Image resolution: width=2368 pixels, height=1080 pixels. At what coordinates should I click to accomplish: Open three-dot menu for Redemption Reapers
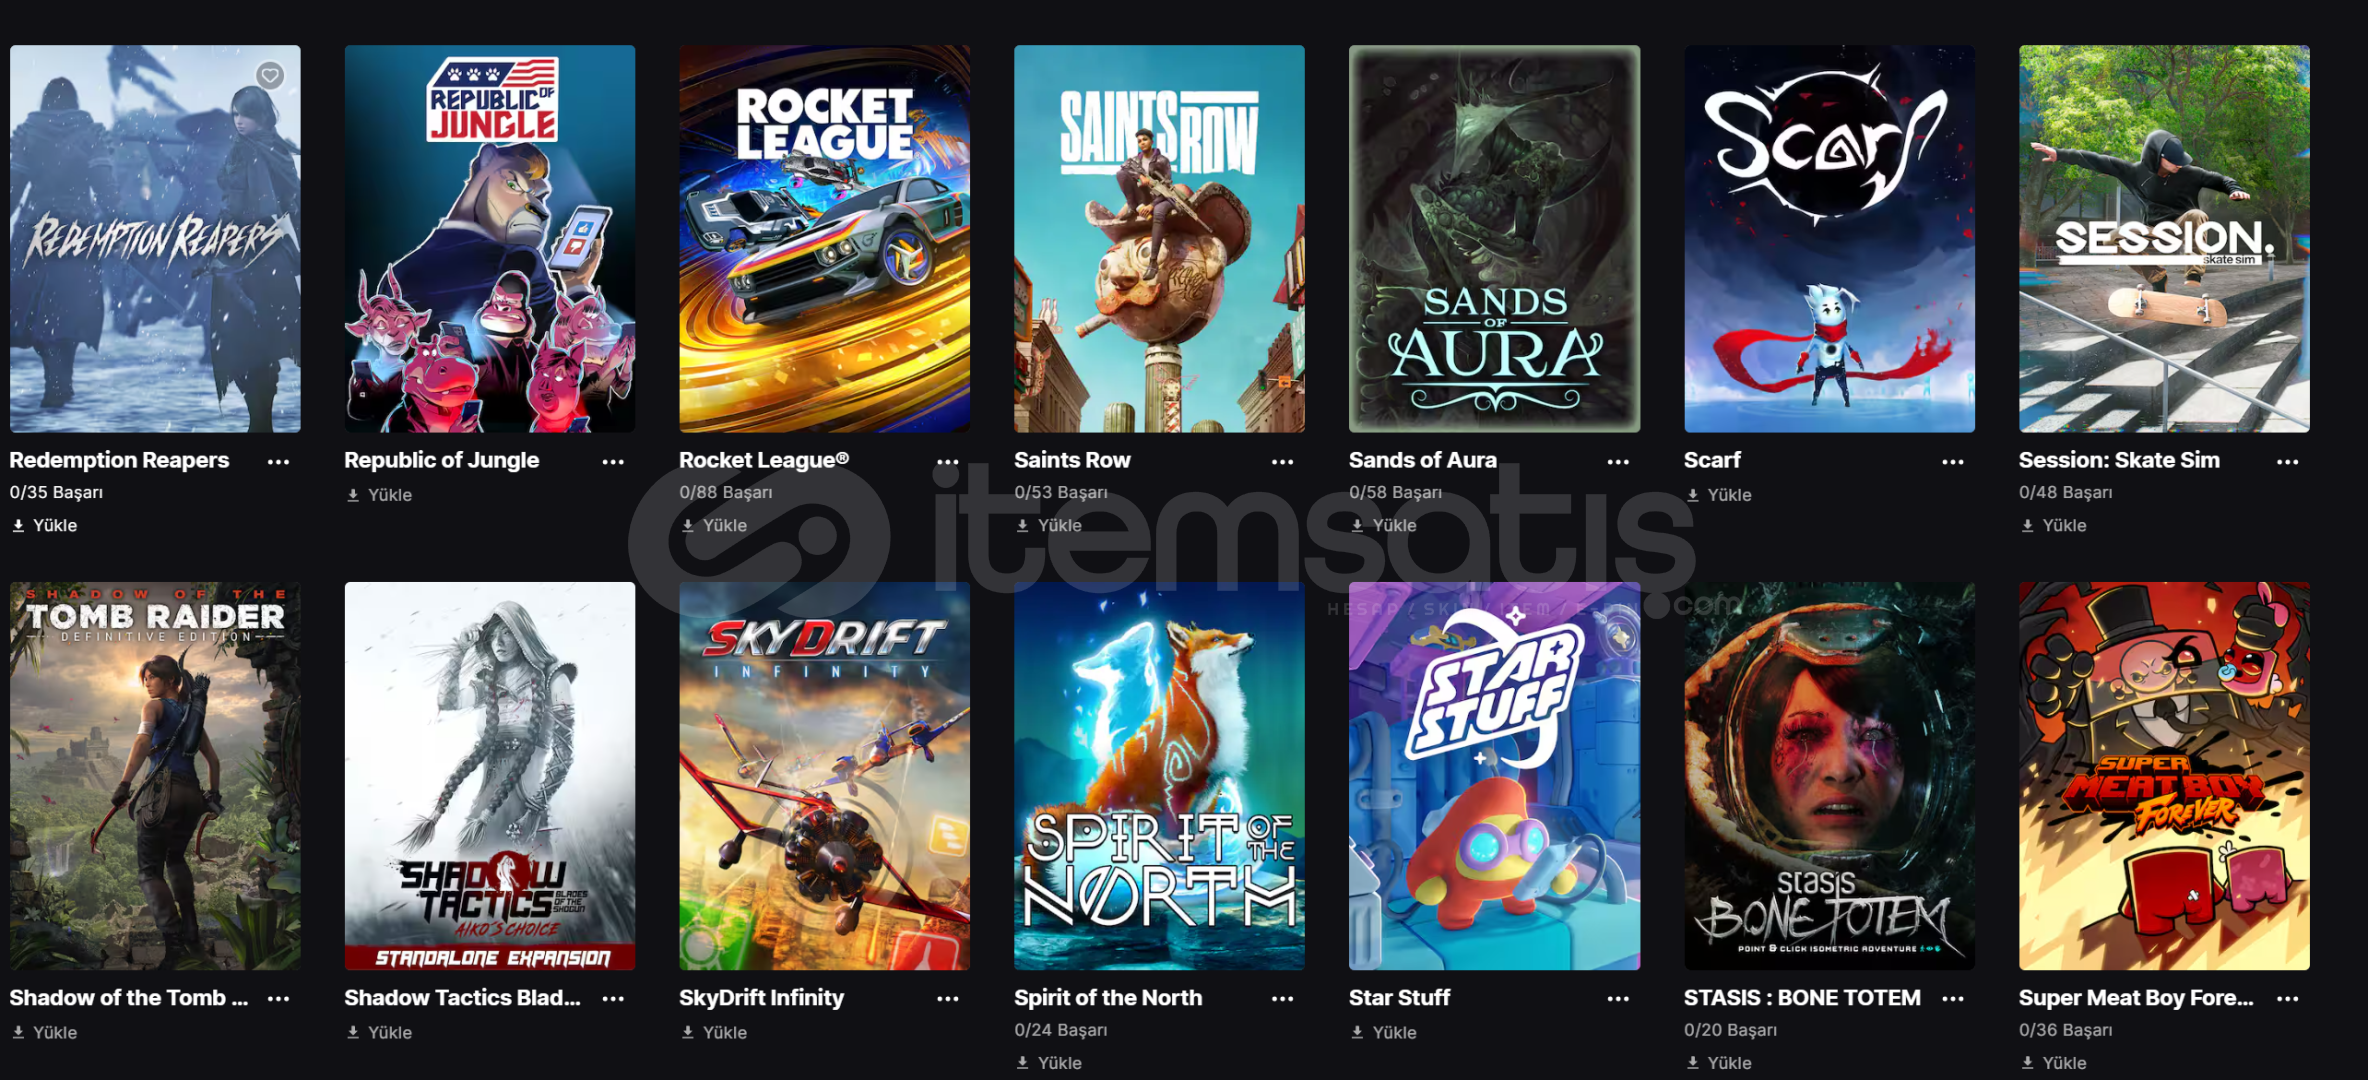point(278,461)
